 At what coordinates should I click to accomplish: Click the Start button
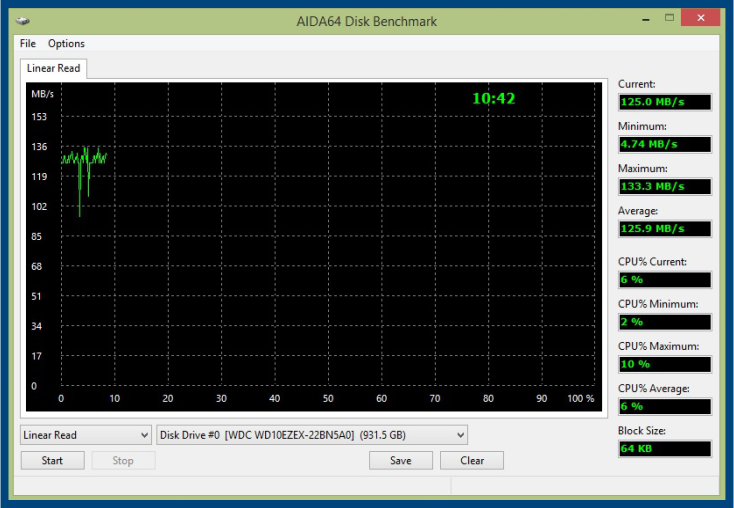[52, 461]
